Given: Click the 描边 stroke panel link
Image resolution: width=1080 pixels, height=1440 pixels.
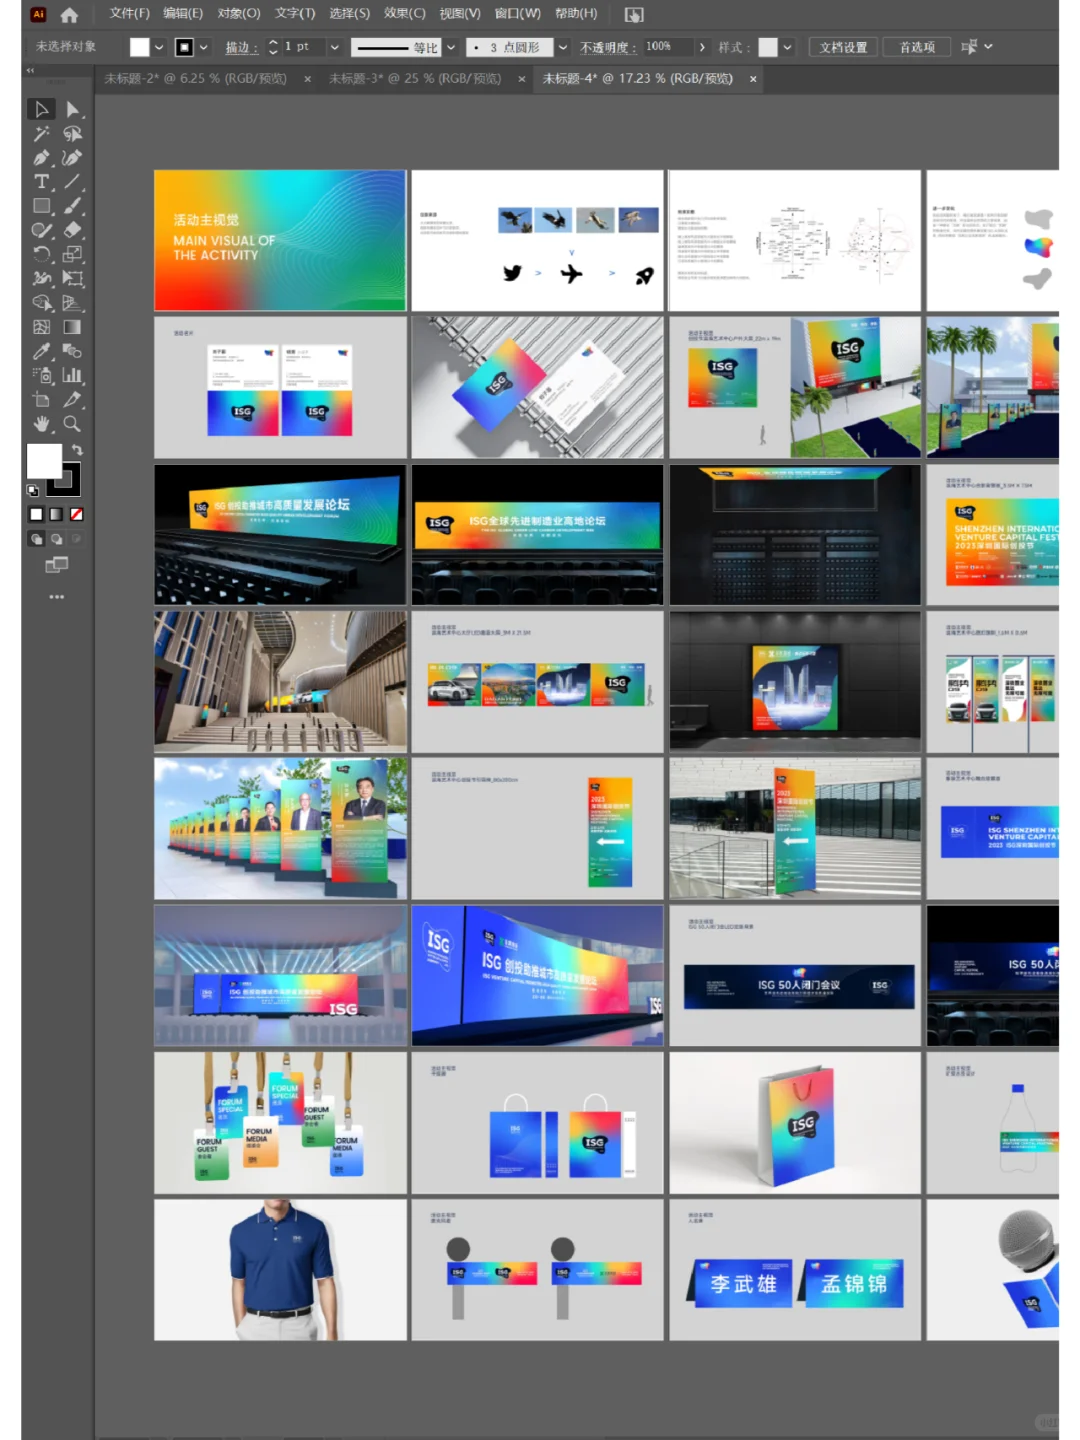Looking at the screenshot, I should click(x=240, y=47).
